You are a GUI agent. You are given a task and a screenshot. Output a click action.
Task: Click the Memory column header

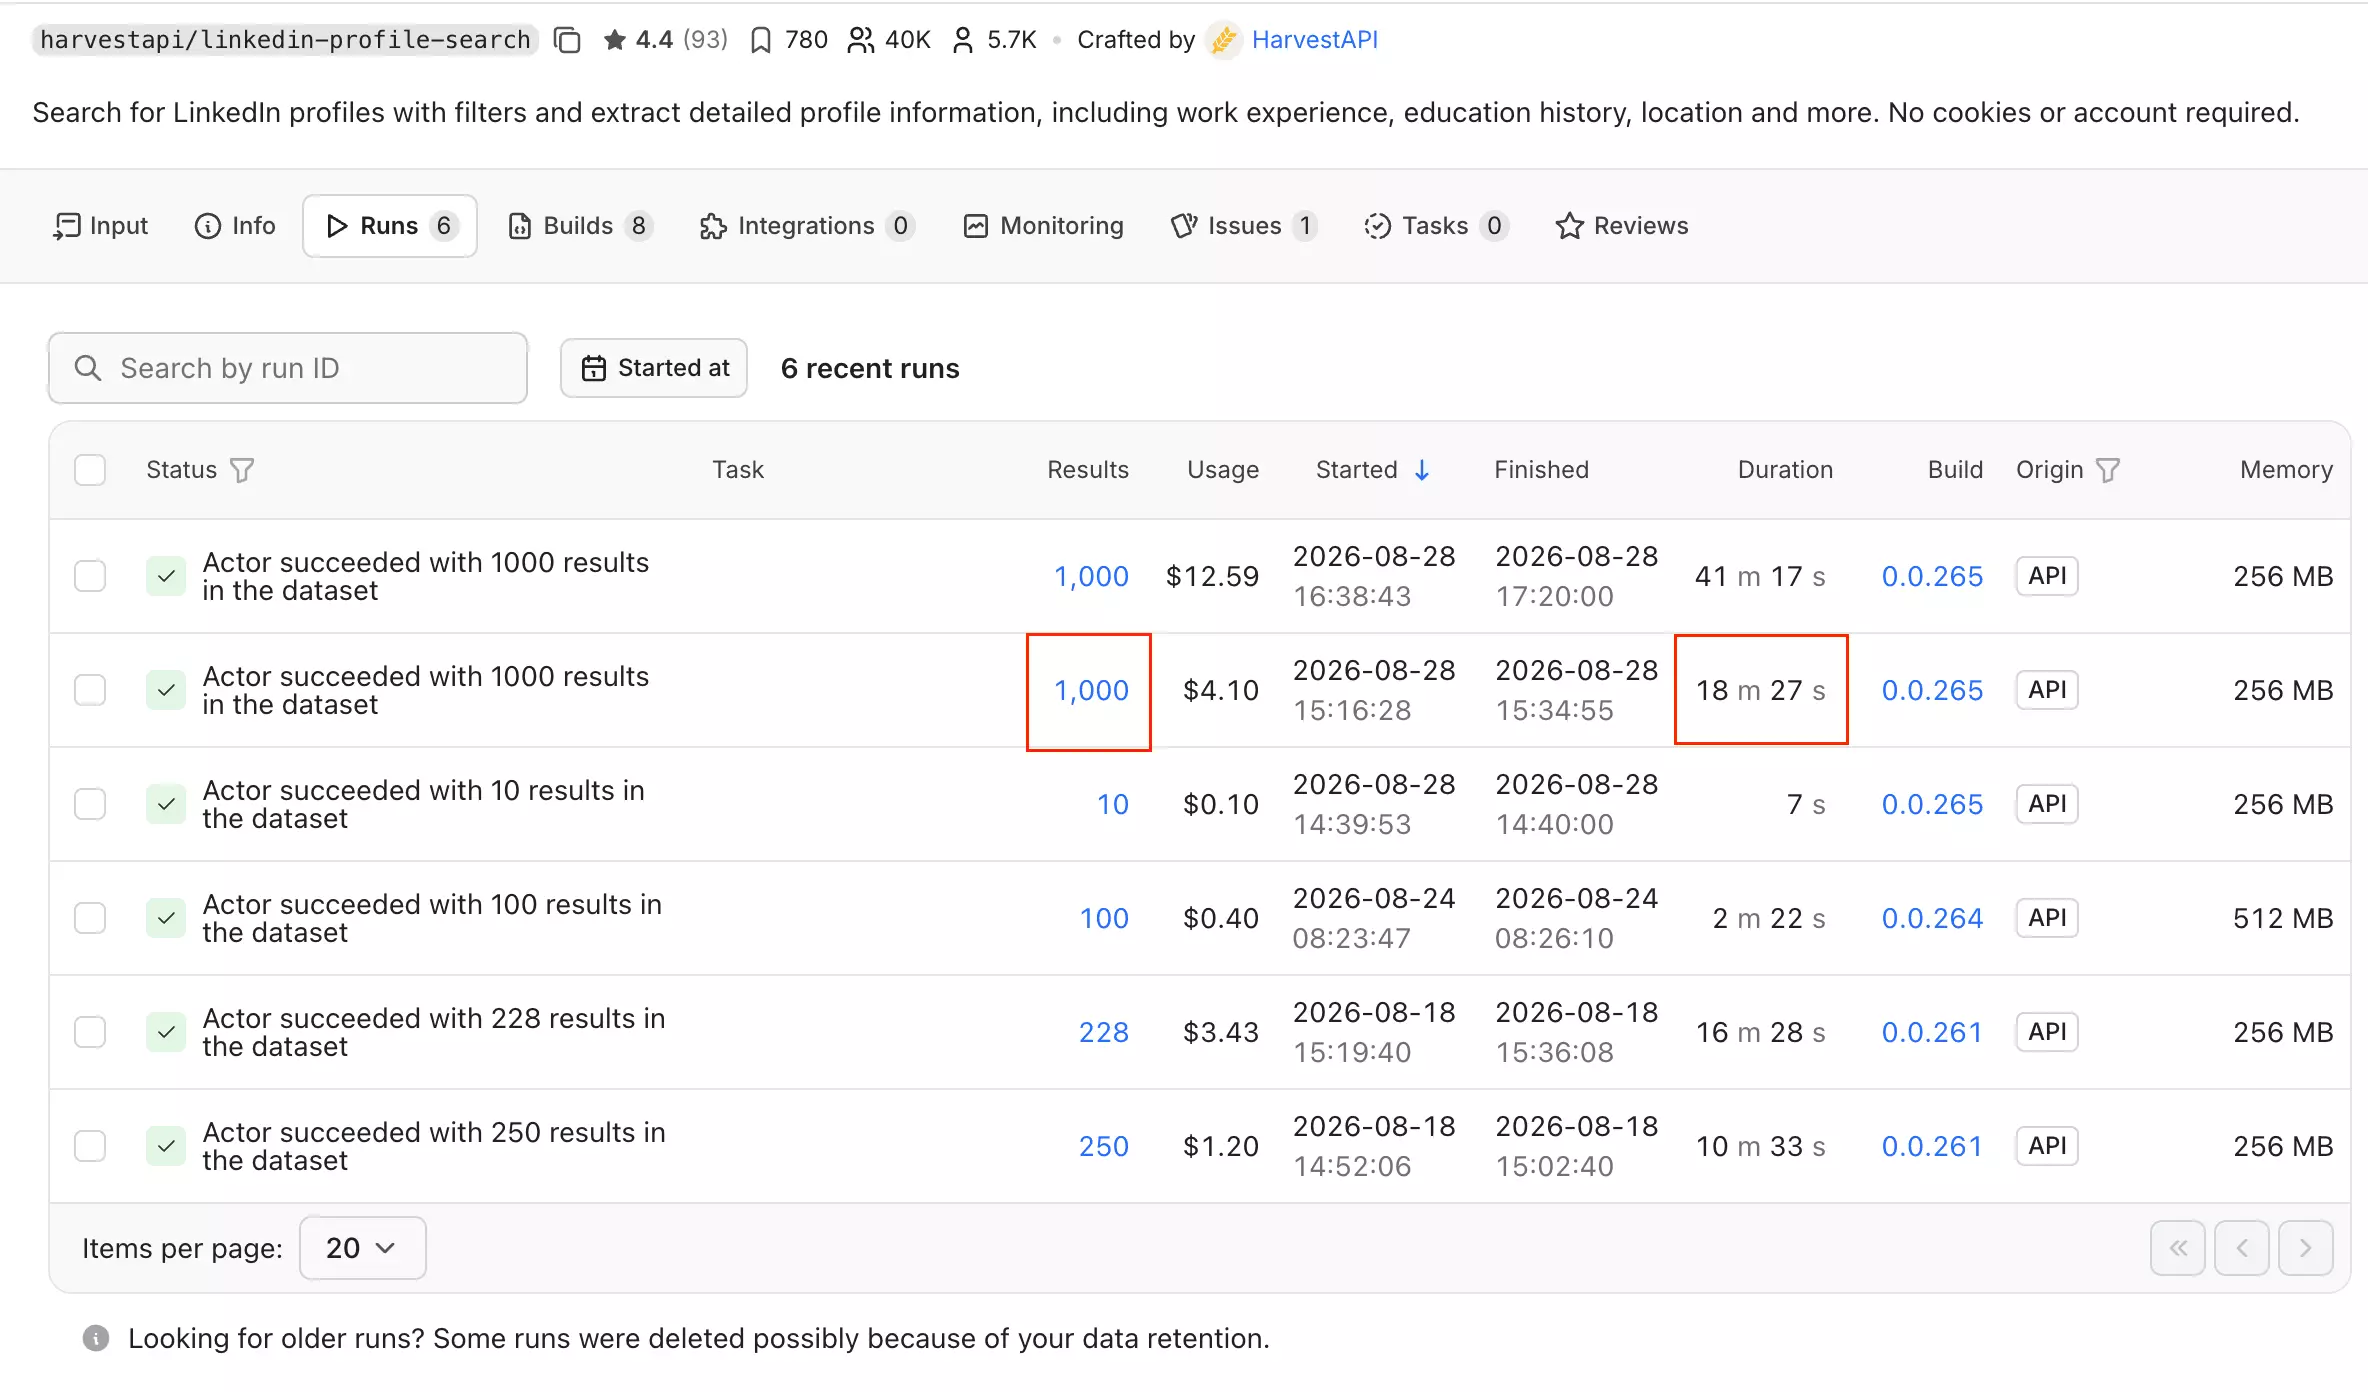click(2286, 470)
